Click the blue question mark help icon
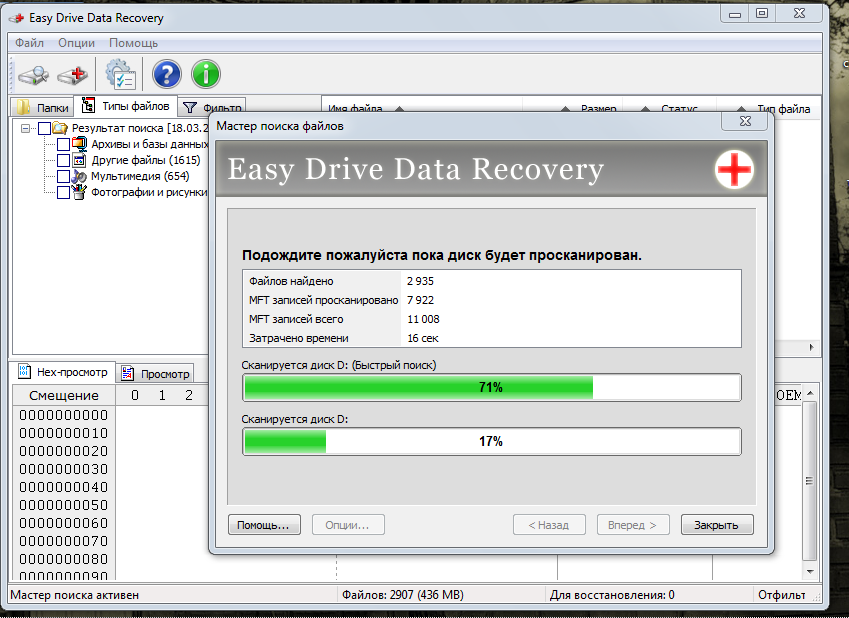849x618 pixels. [x=167, y=74]
